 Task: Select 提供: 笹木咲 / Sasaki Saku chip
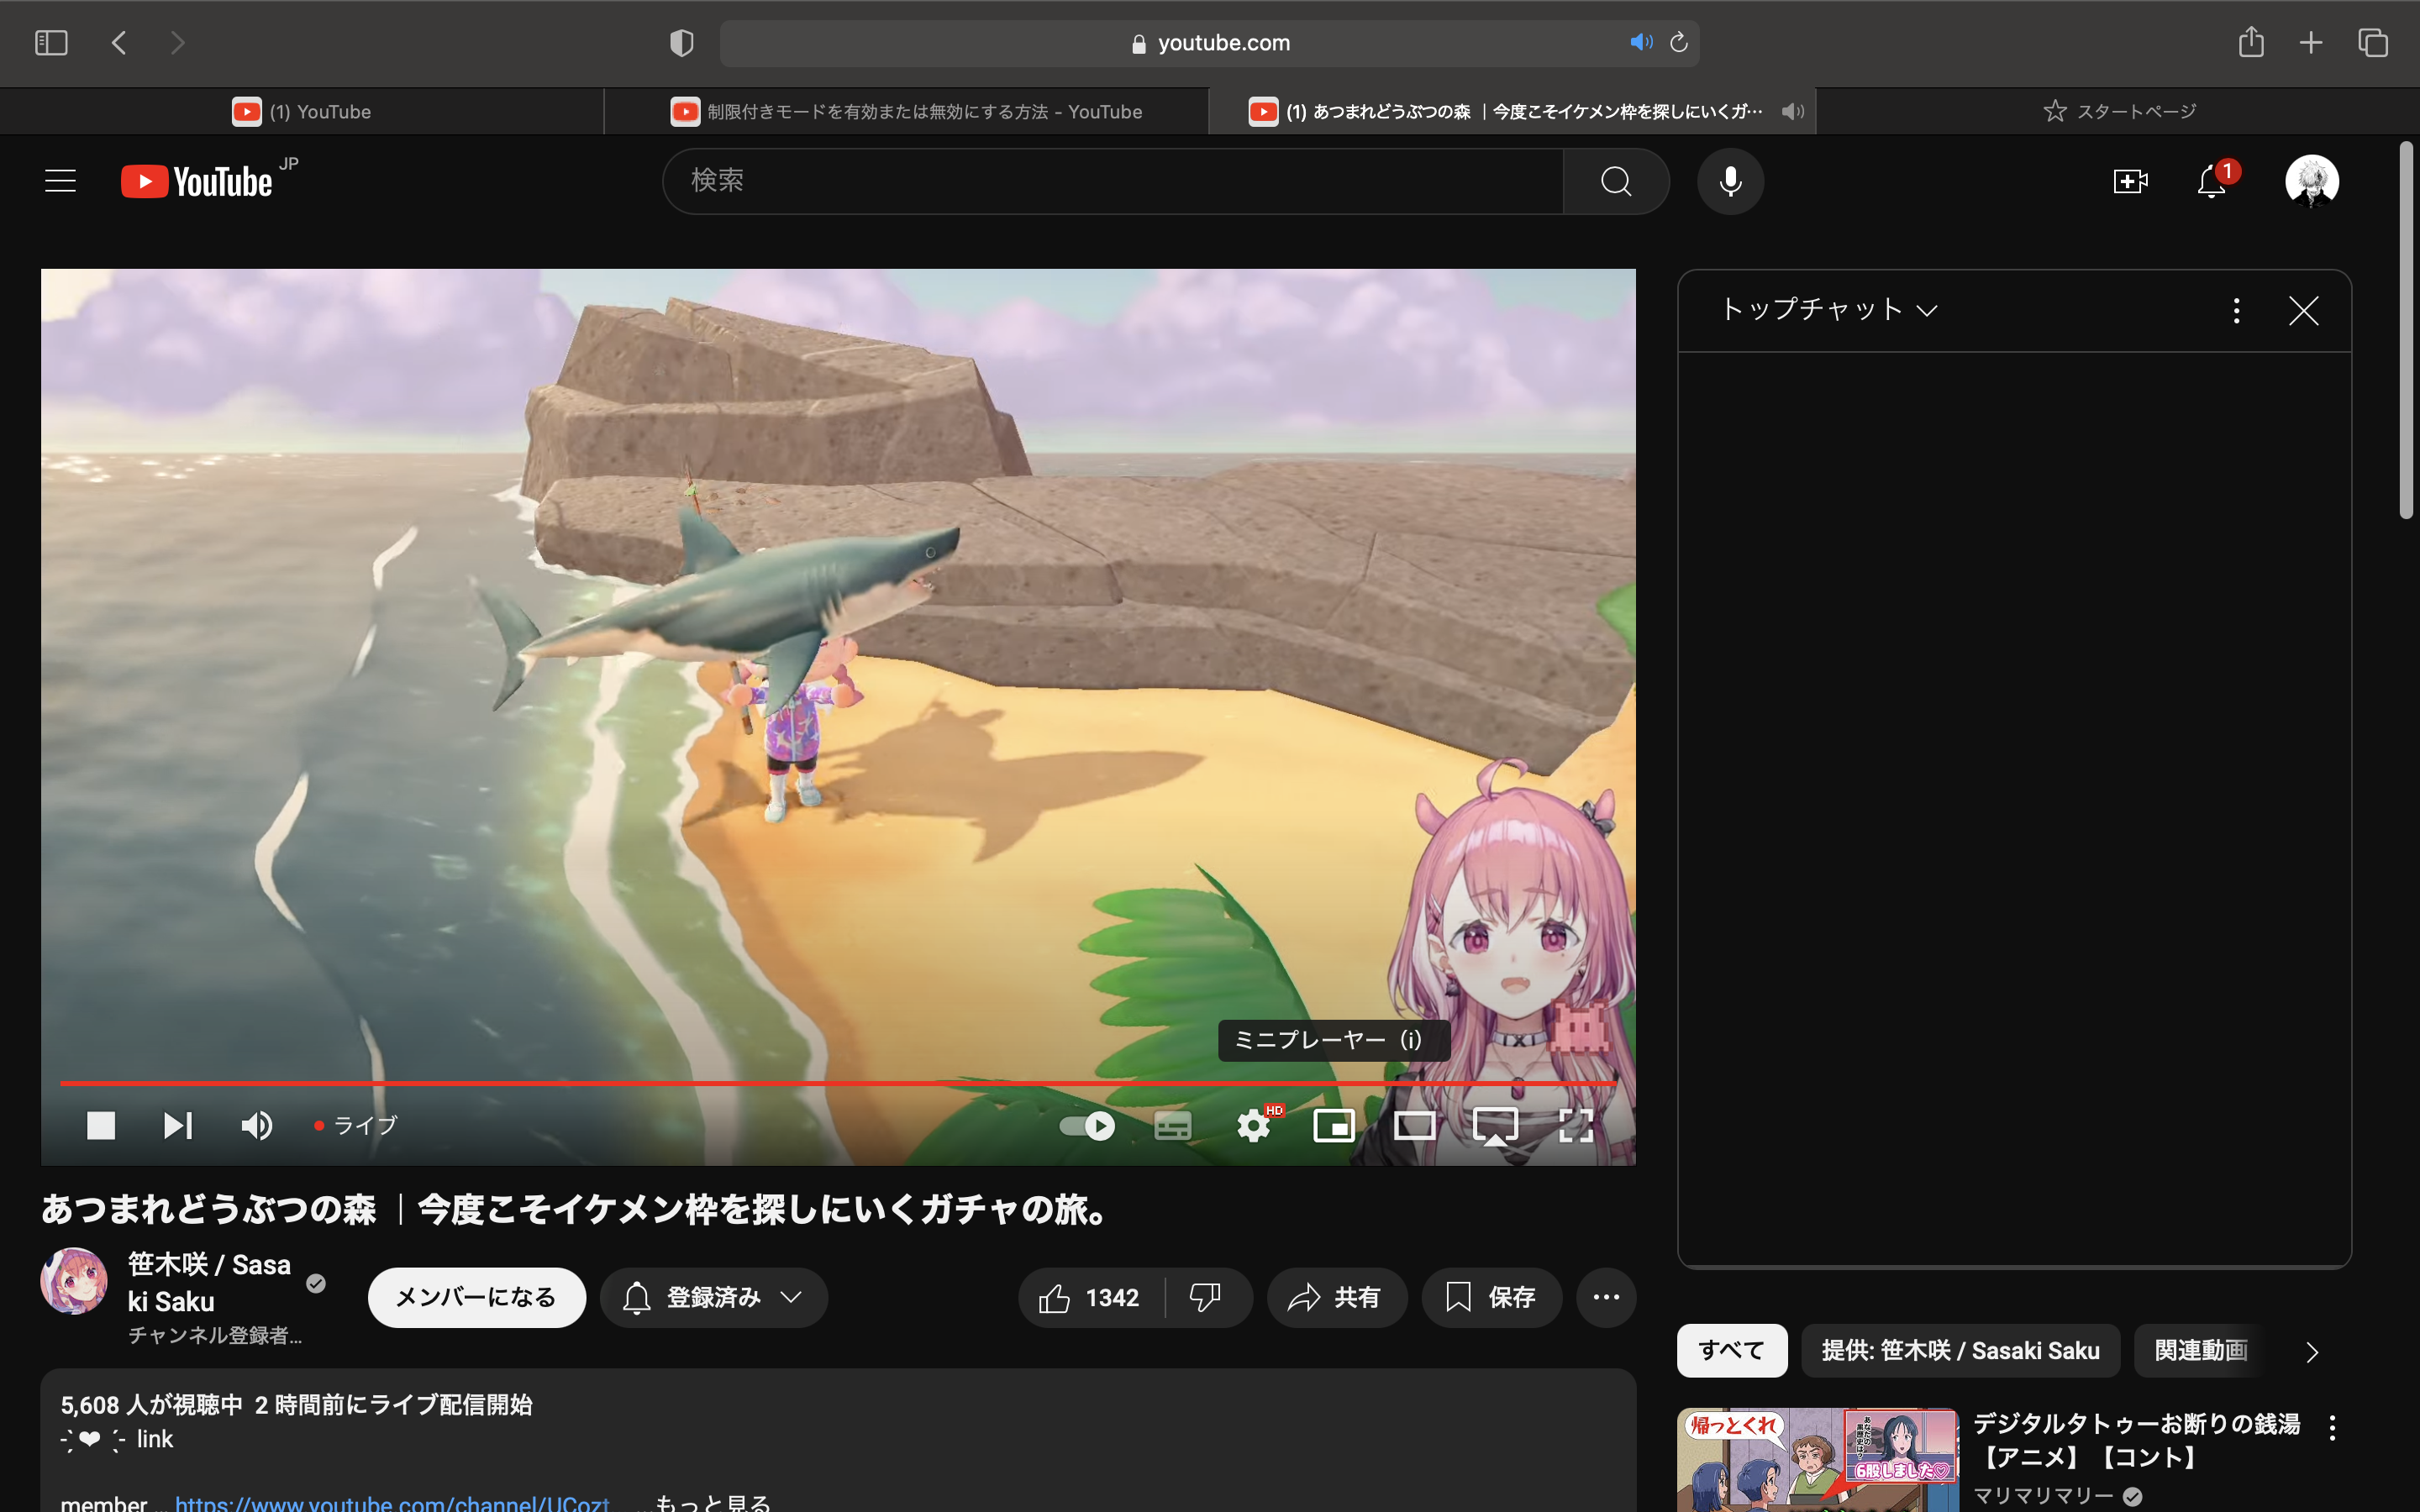1960,1351
